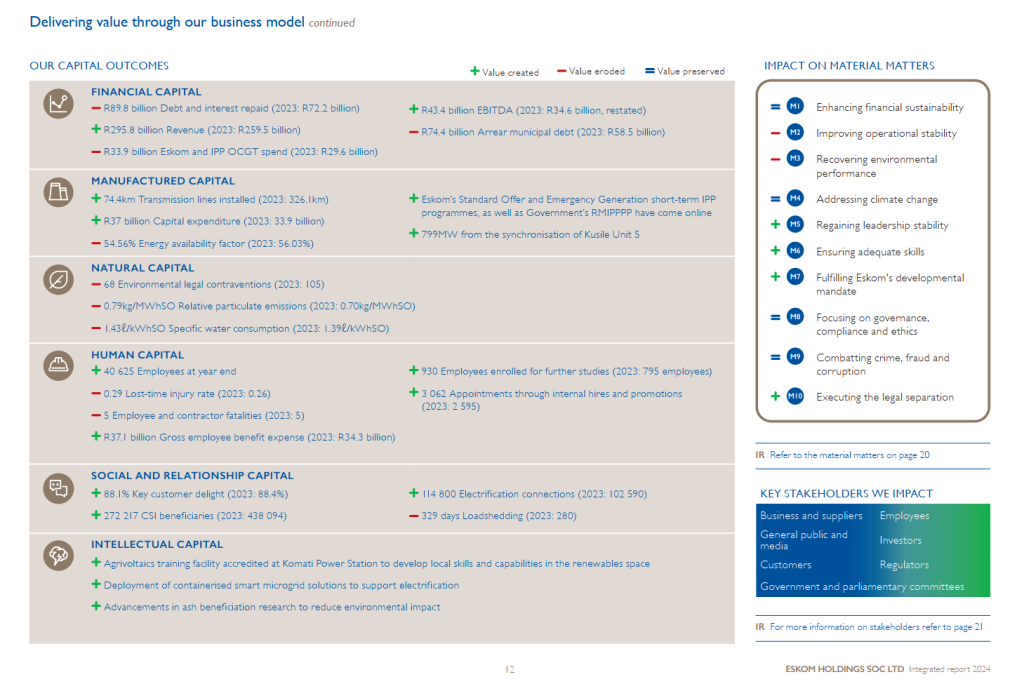Click the Human Capital hard hat icon
The height and width of the screenshot is (684, 1024).
coord(58,365)
